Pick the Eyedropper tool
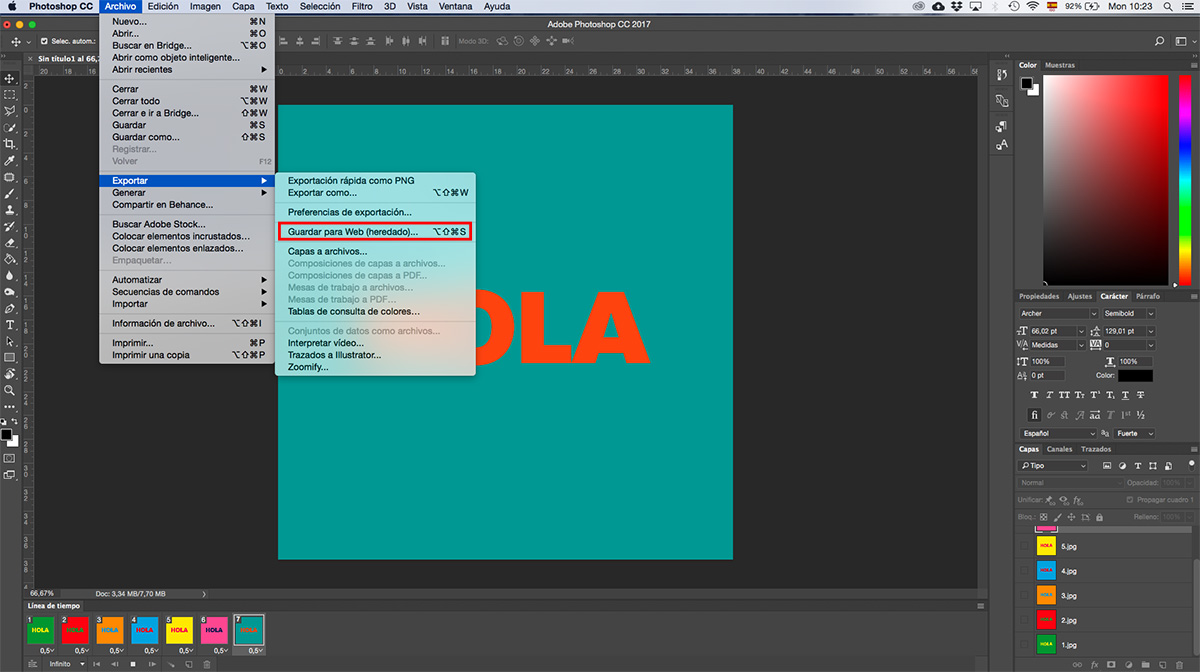Viewport: 1200px width, 672px height. (x=10, y=161)
